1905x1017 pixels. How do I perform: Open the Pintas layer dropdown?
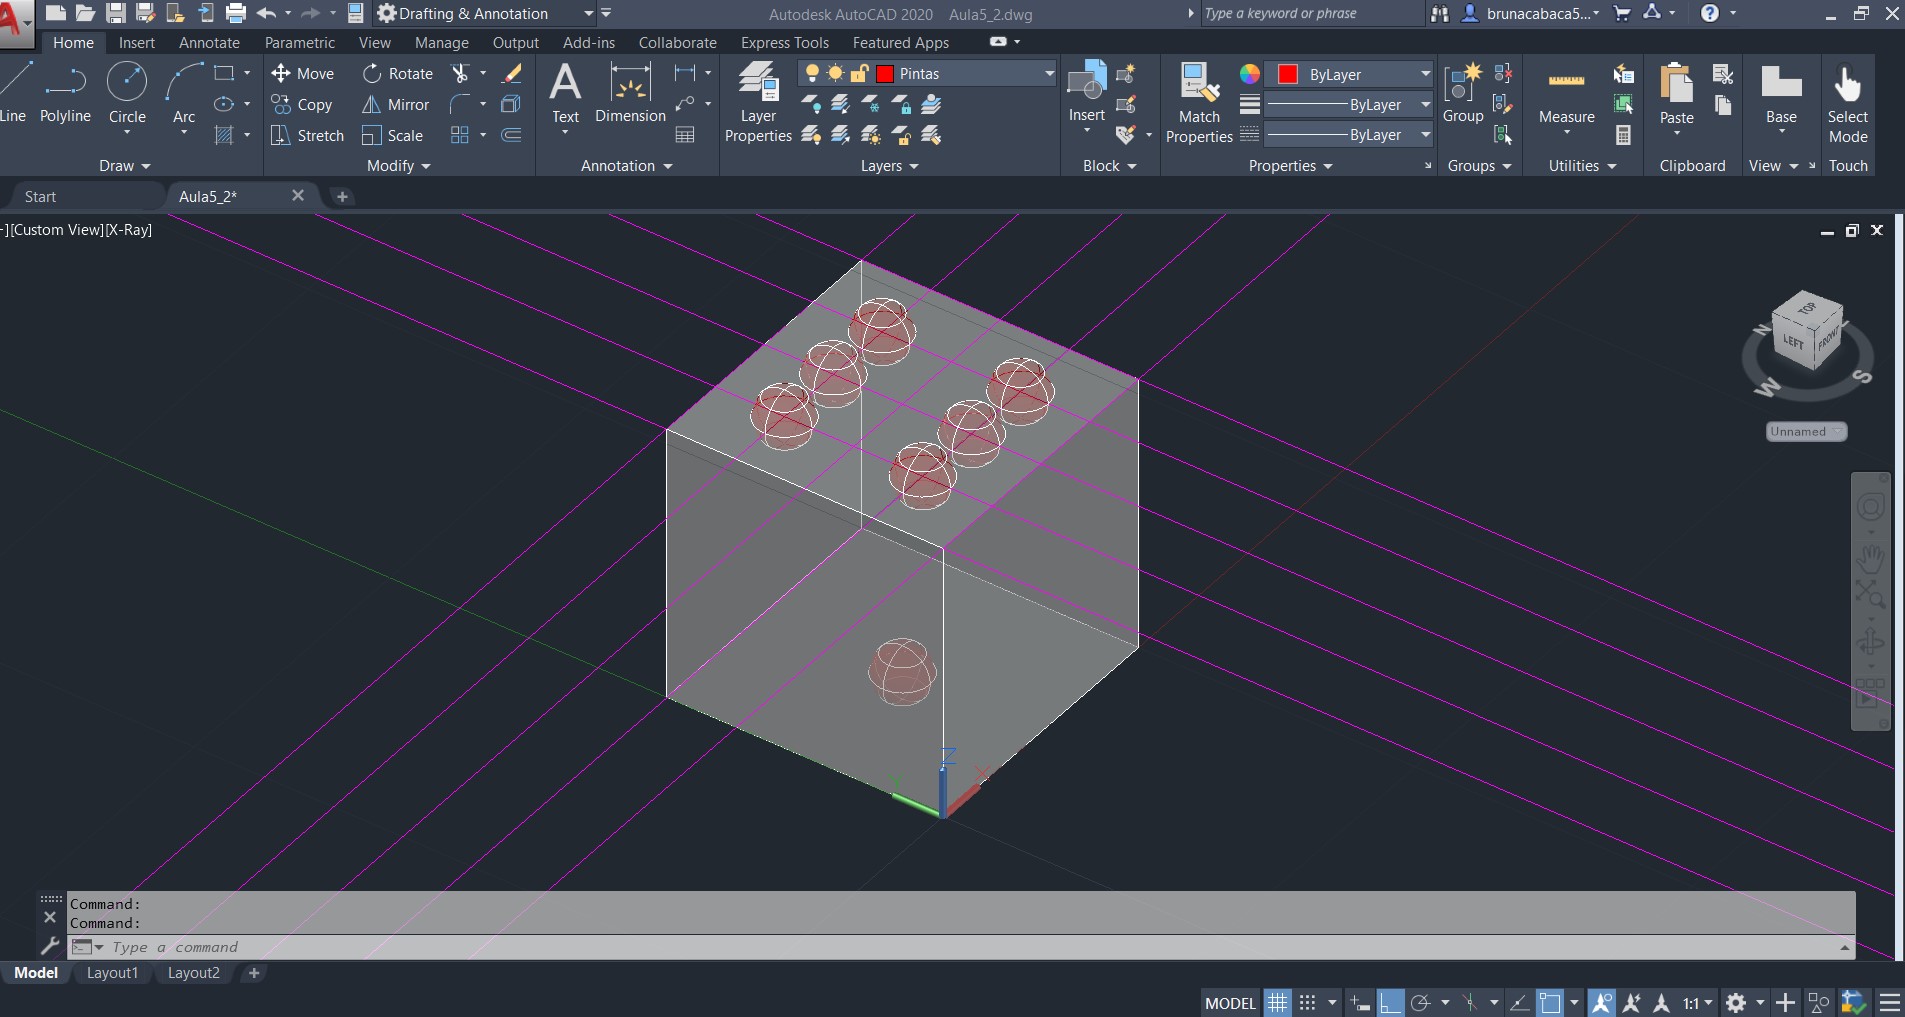pos(1049,73)
